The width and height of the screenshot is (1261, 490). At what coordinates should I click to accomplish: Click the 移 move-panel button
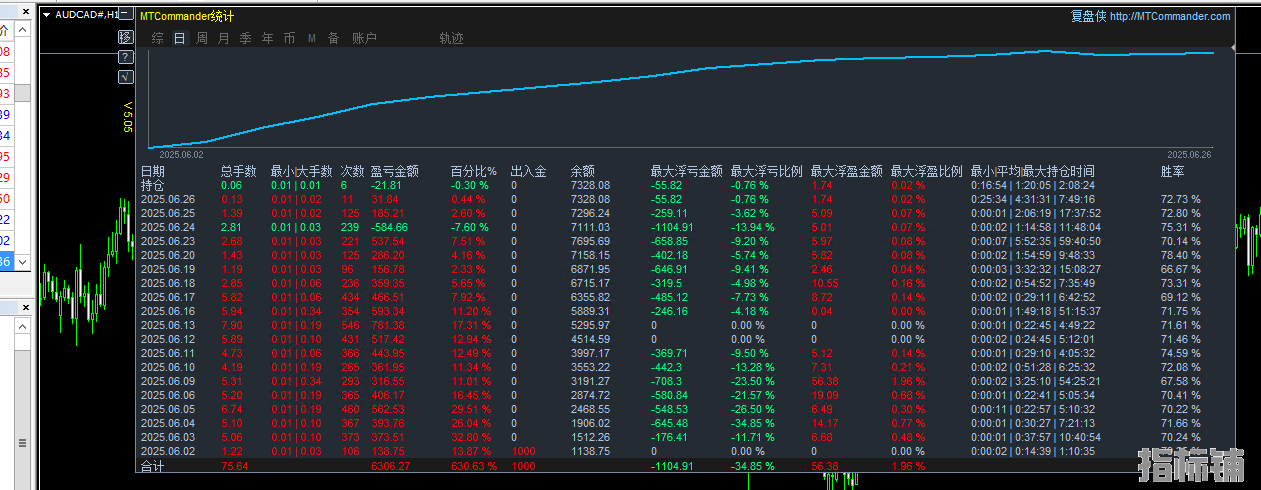[125, 37]
